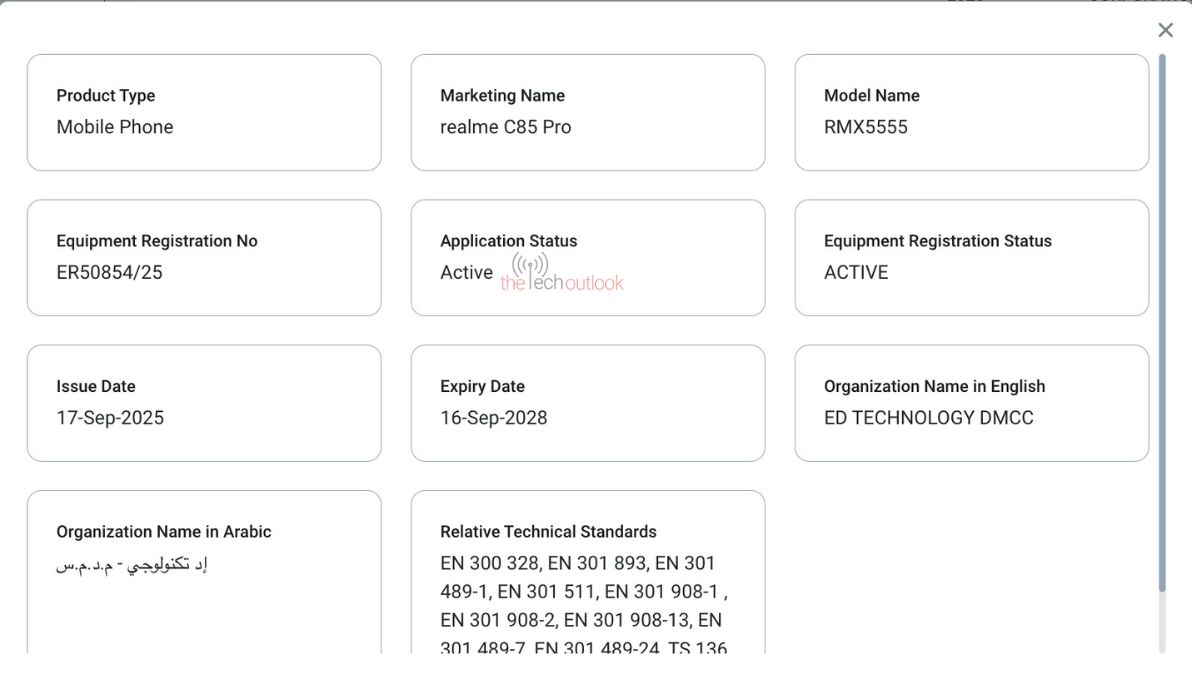The width and height of the screenshot is (1200, 675).
Task: Click the Marketing Name label
Action: tap(502, 96)
